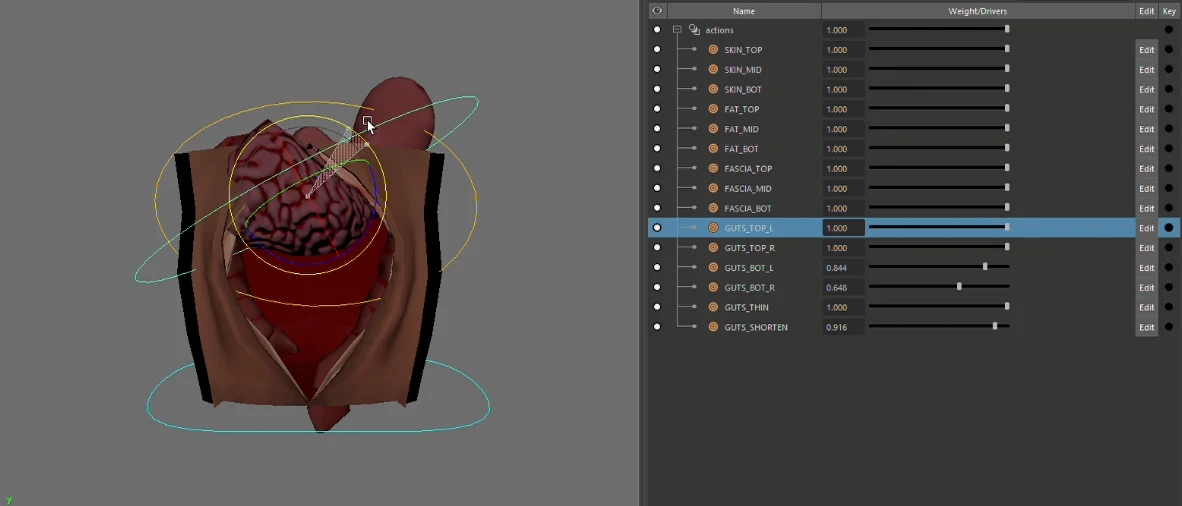1182x506 pixels.
Task: Click Edit button for SKIN_TOP
Action: click(1147, 50)
